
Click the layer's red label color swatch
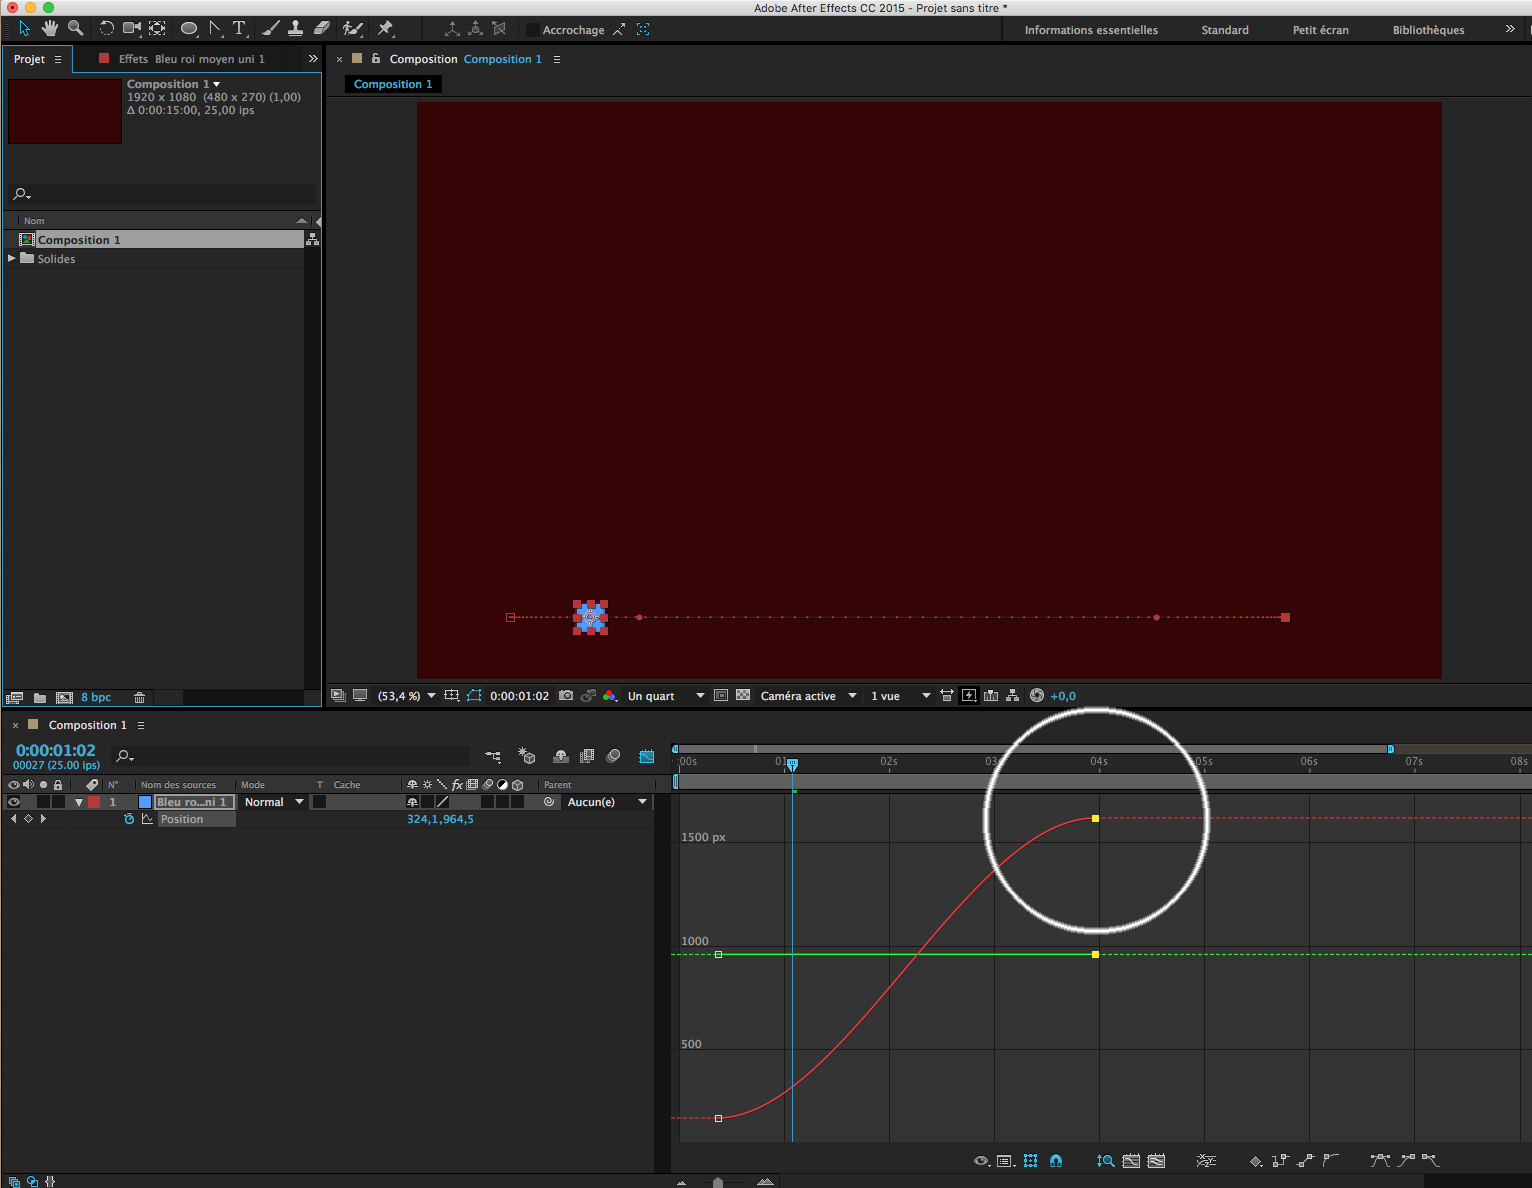pos(94,802)
